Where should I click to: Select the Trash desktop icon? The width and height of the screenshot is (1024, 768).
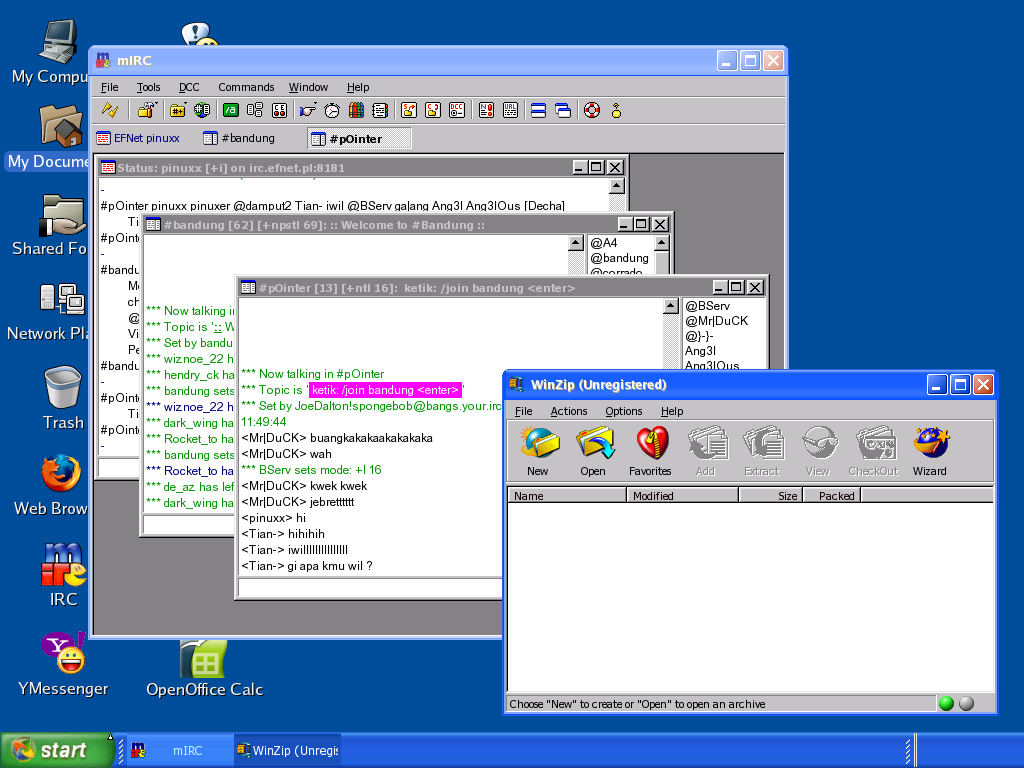[x=63, y=398]
